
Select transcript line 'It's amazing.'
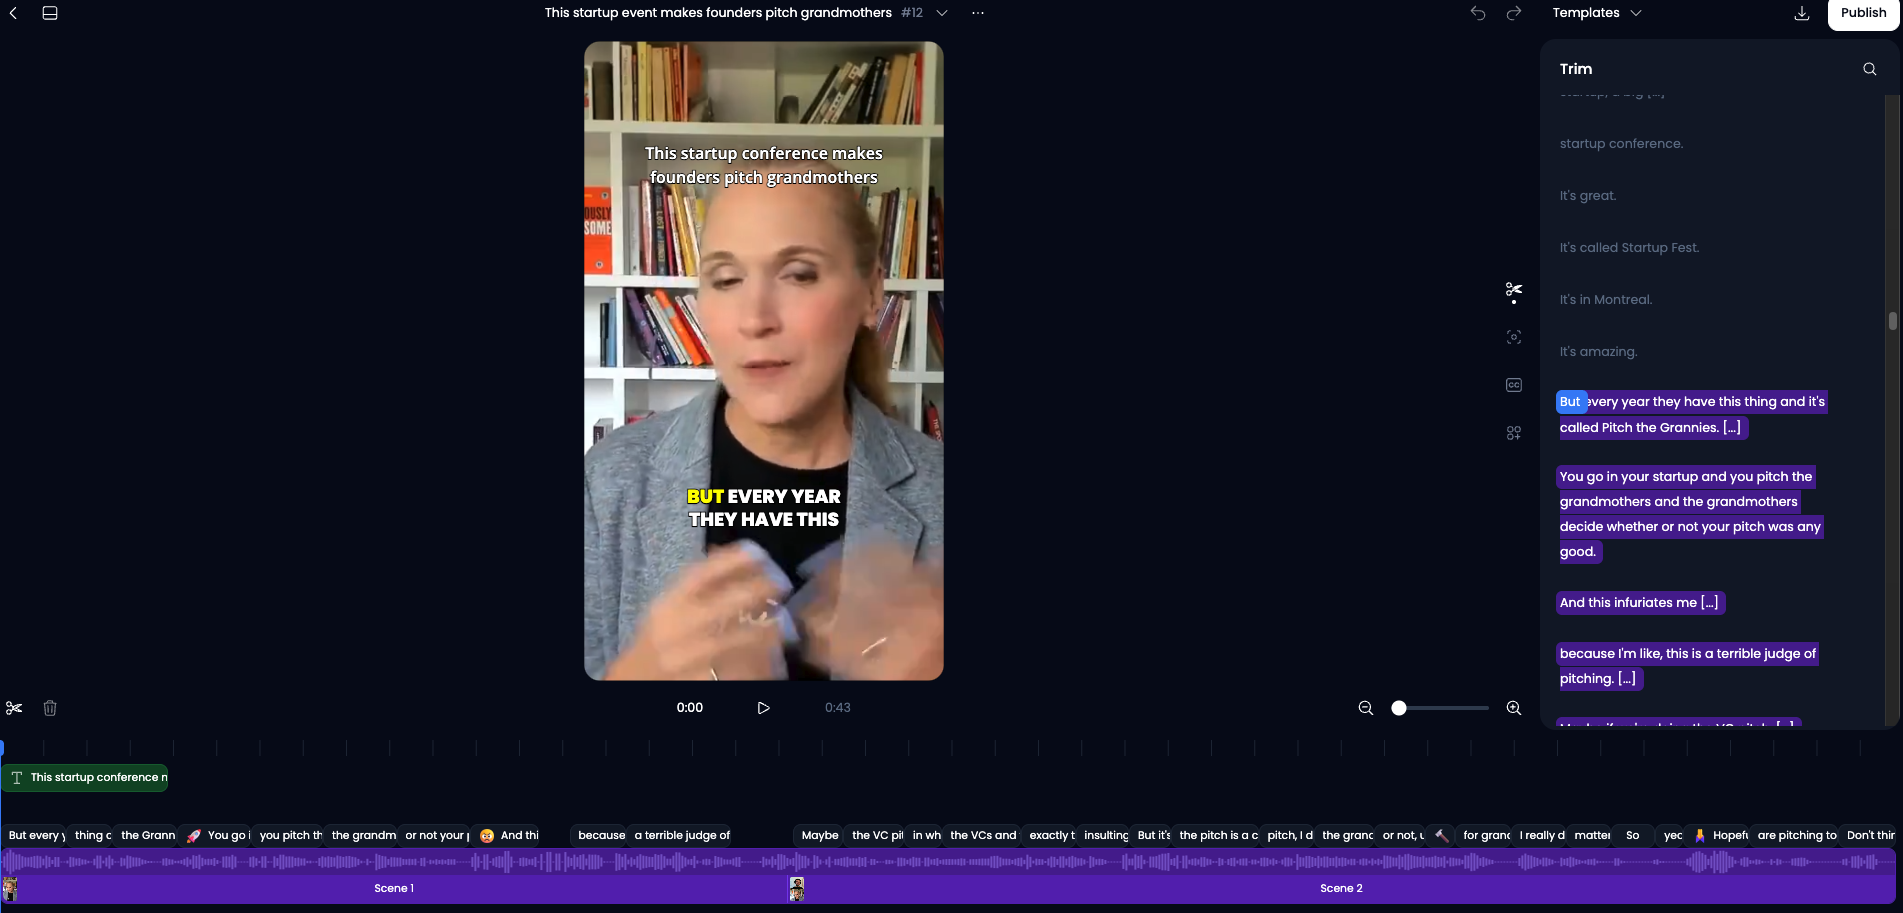point(1598,352)
